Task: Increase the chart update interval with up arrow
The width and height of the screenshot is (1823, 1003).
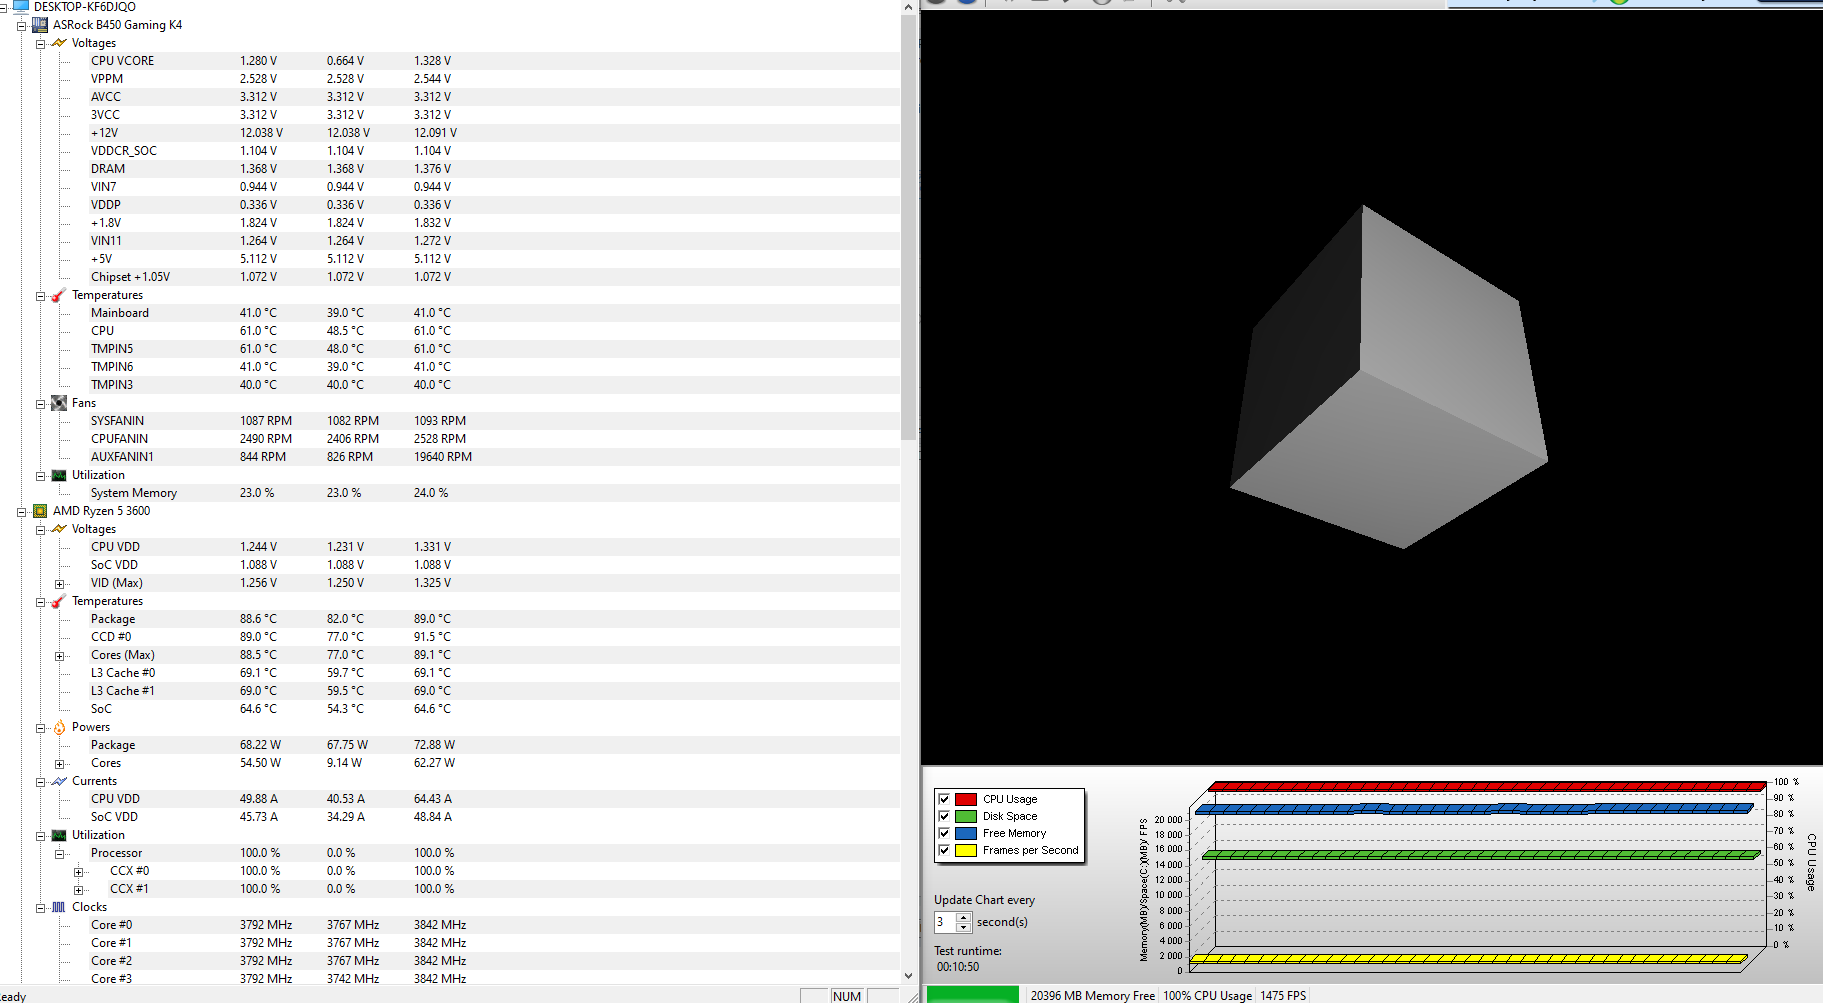Action: 964,917
